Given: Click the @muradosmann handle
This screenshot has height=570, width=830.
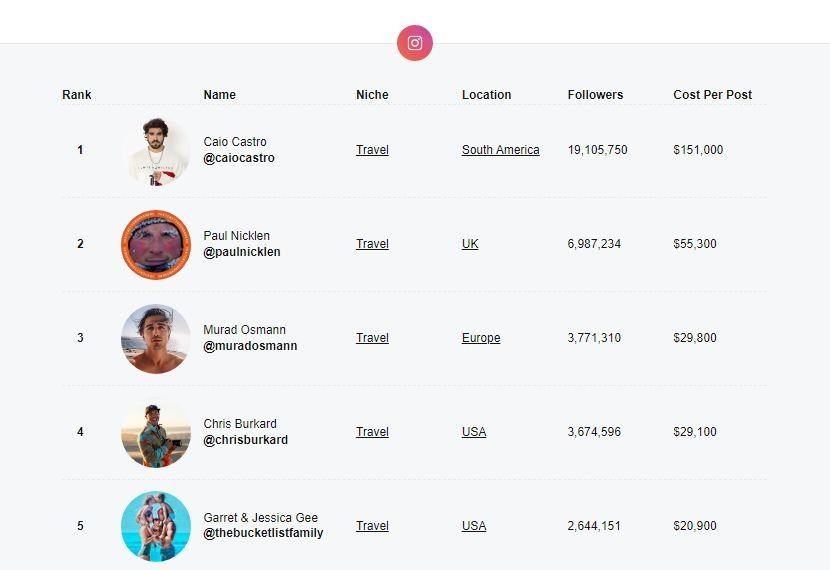Looking at the screenshot, I should click(x=250, y=346).
